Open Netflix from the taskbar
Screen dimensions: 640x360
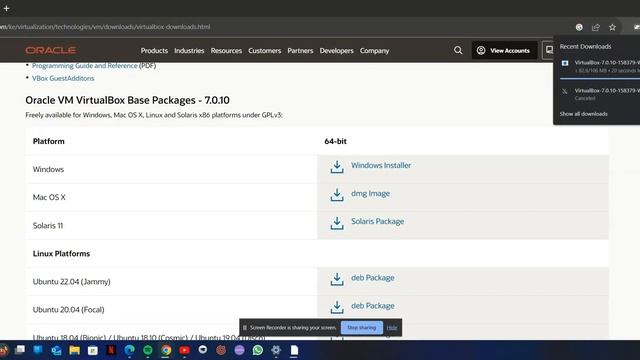coord(111,350)
